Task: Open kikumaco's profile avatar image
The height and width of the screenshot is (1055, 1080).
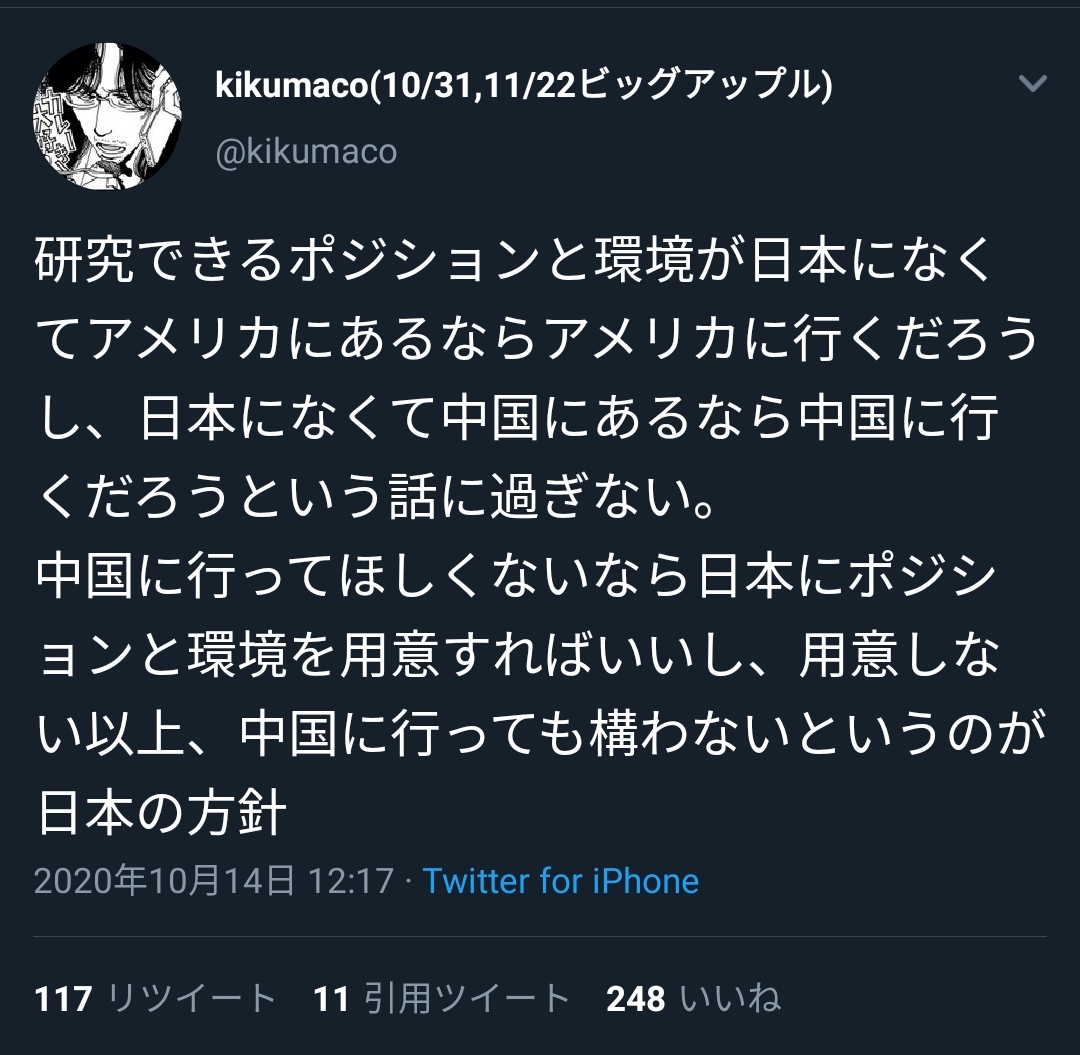Action: coord(107,116)
